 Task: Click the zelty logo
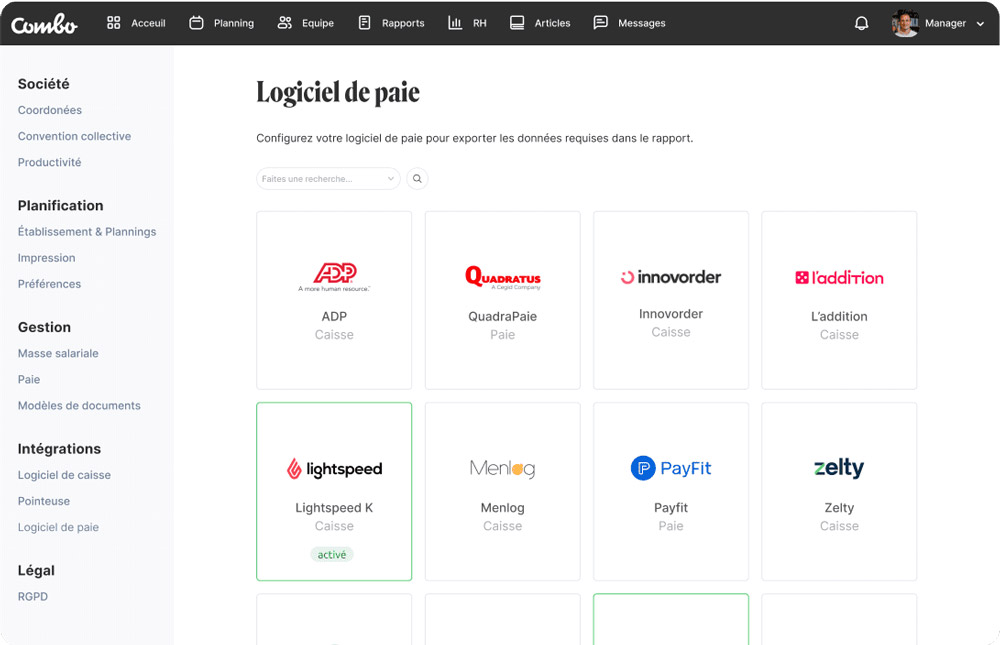[839, 468]
